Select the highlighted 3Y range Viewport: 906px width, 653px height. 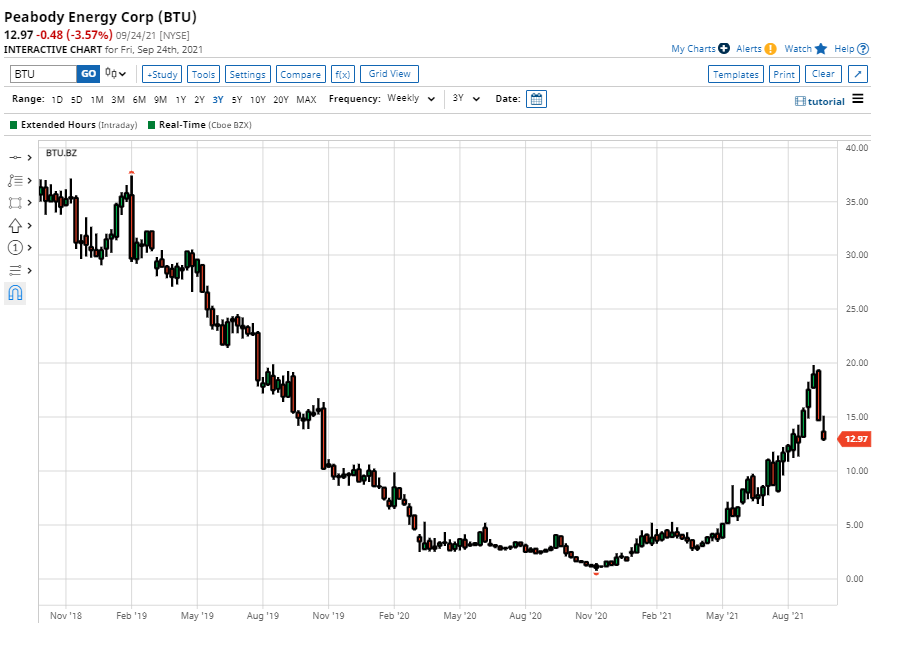(x=218, y=99)
